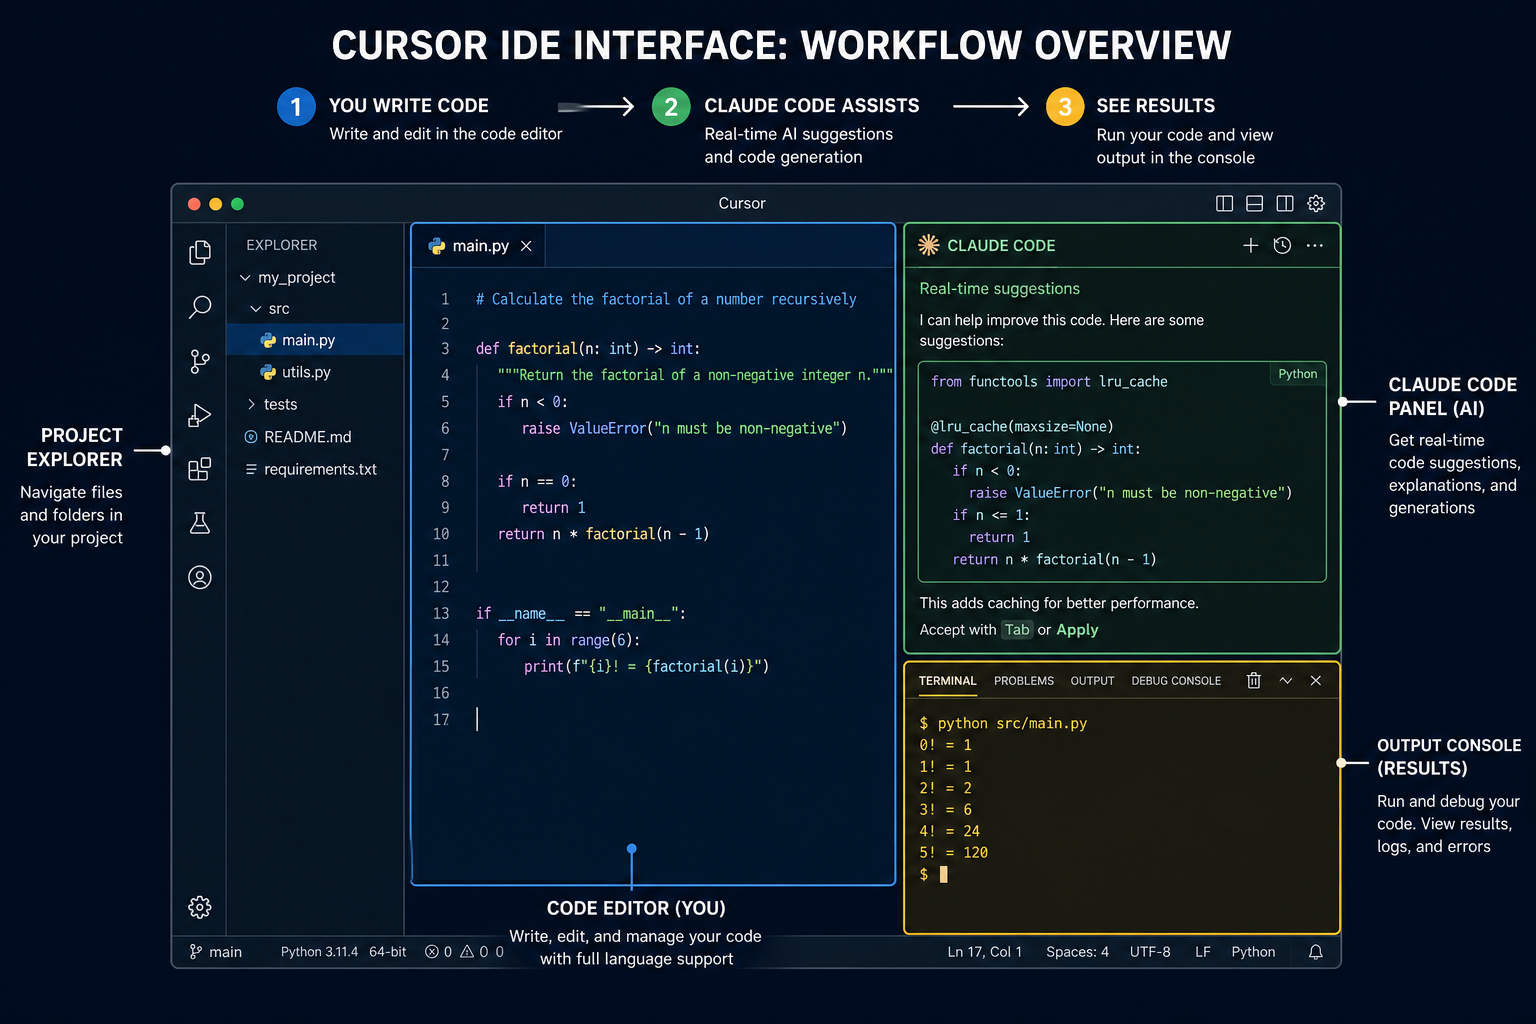The height and width of the screenshot is (1024, 1536).
Task: Click the Tab key hint in Claude panel
Action: click(1017, 630)
